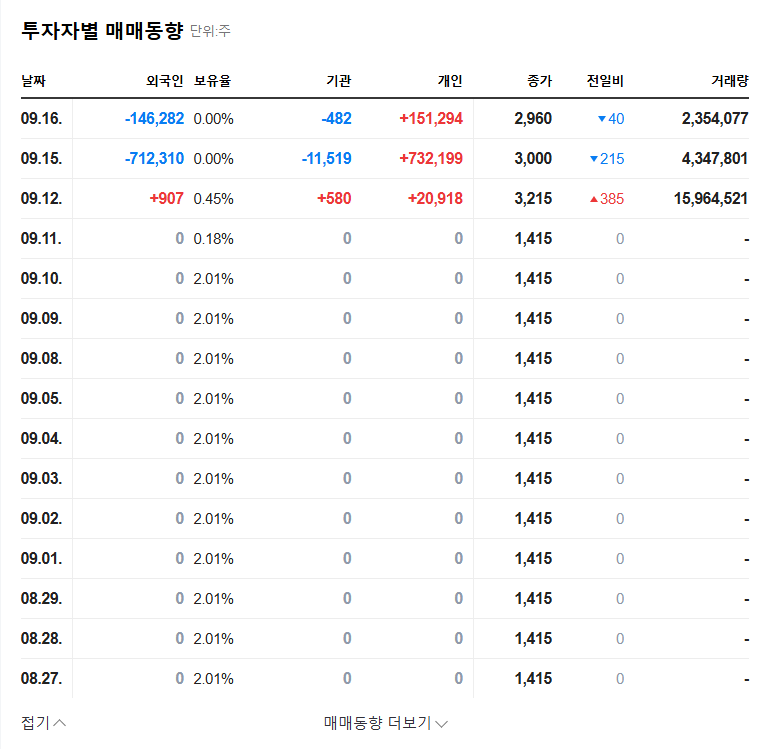The height and width of the screenshot is (749, 768).
Task: Click institution value -11,519
Action: click(x=327, y=159)
